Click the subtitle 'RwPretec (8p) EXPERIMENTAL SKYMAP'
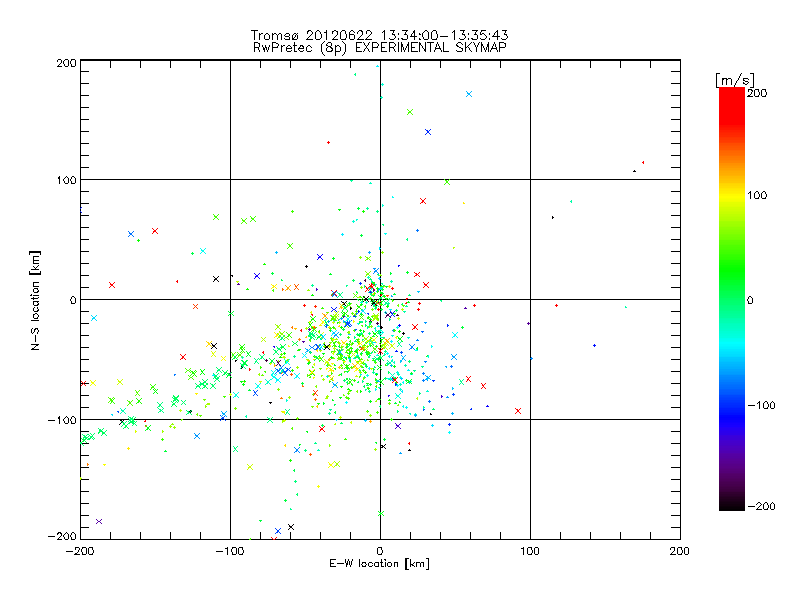Viewport: 800px width, 600px height. (x=380, y=48)
